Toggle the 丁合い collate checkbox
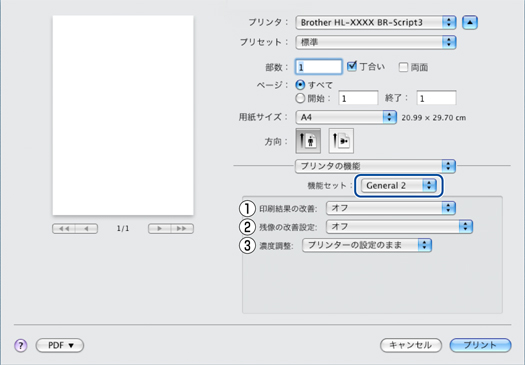Image resolution: width=525 pixels, height=365 pixels. (x=352, y=66)
